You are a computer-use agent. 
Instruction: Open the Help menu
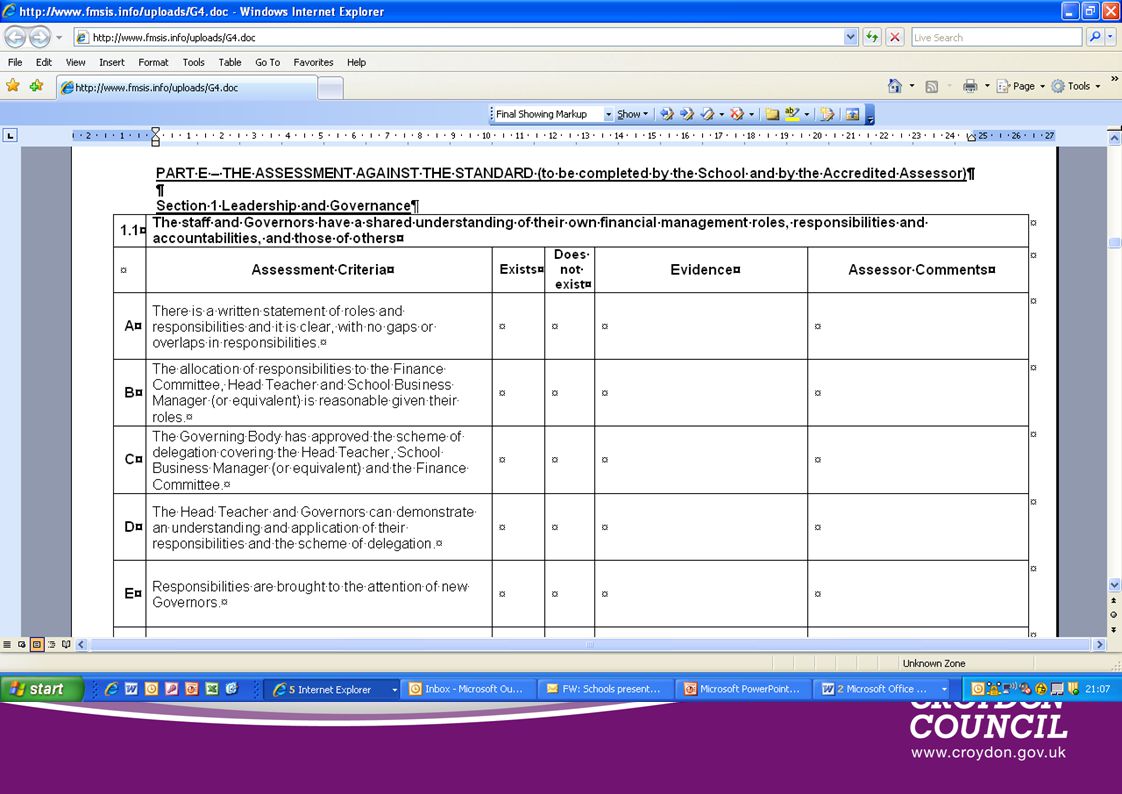pyautogui.click(x=356, y=62)
